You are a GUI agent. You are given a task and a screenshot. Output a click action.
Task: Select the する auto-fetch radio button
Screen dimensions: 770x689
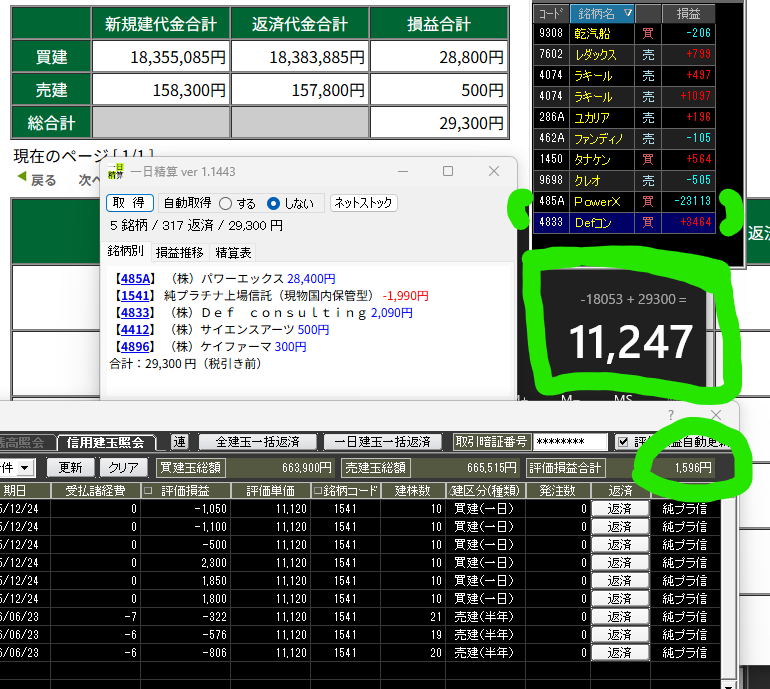[226, 203]
